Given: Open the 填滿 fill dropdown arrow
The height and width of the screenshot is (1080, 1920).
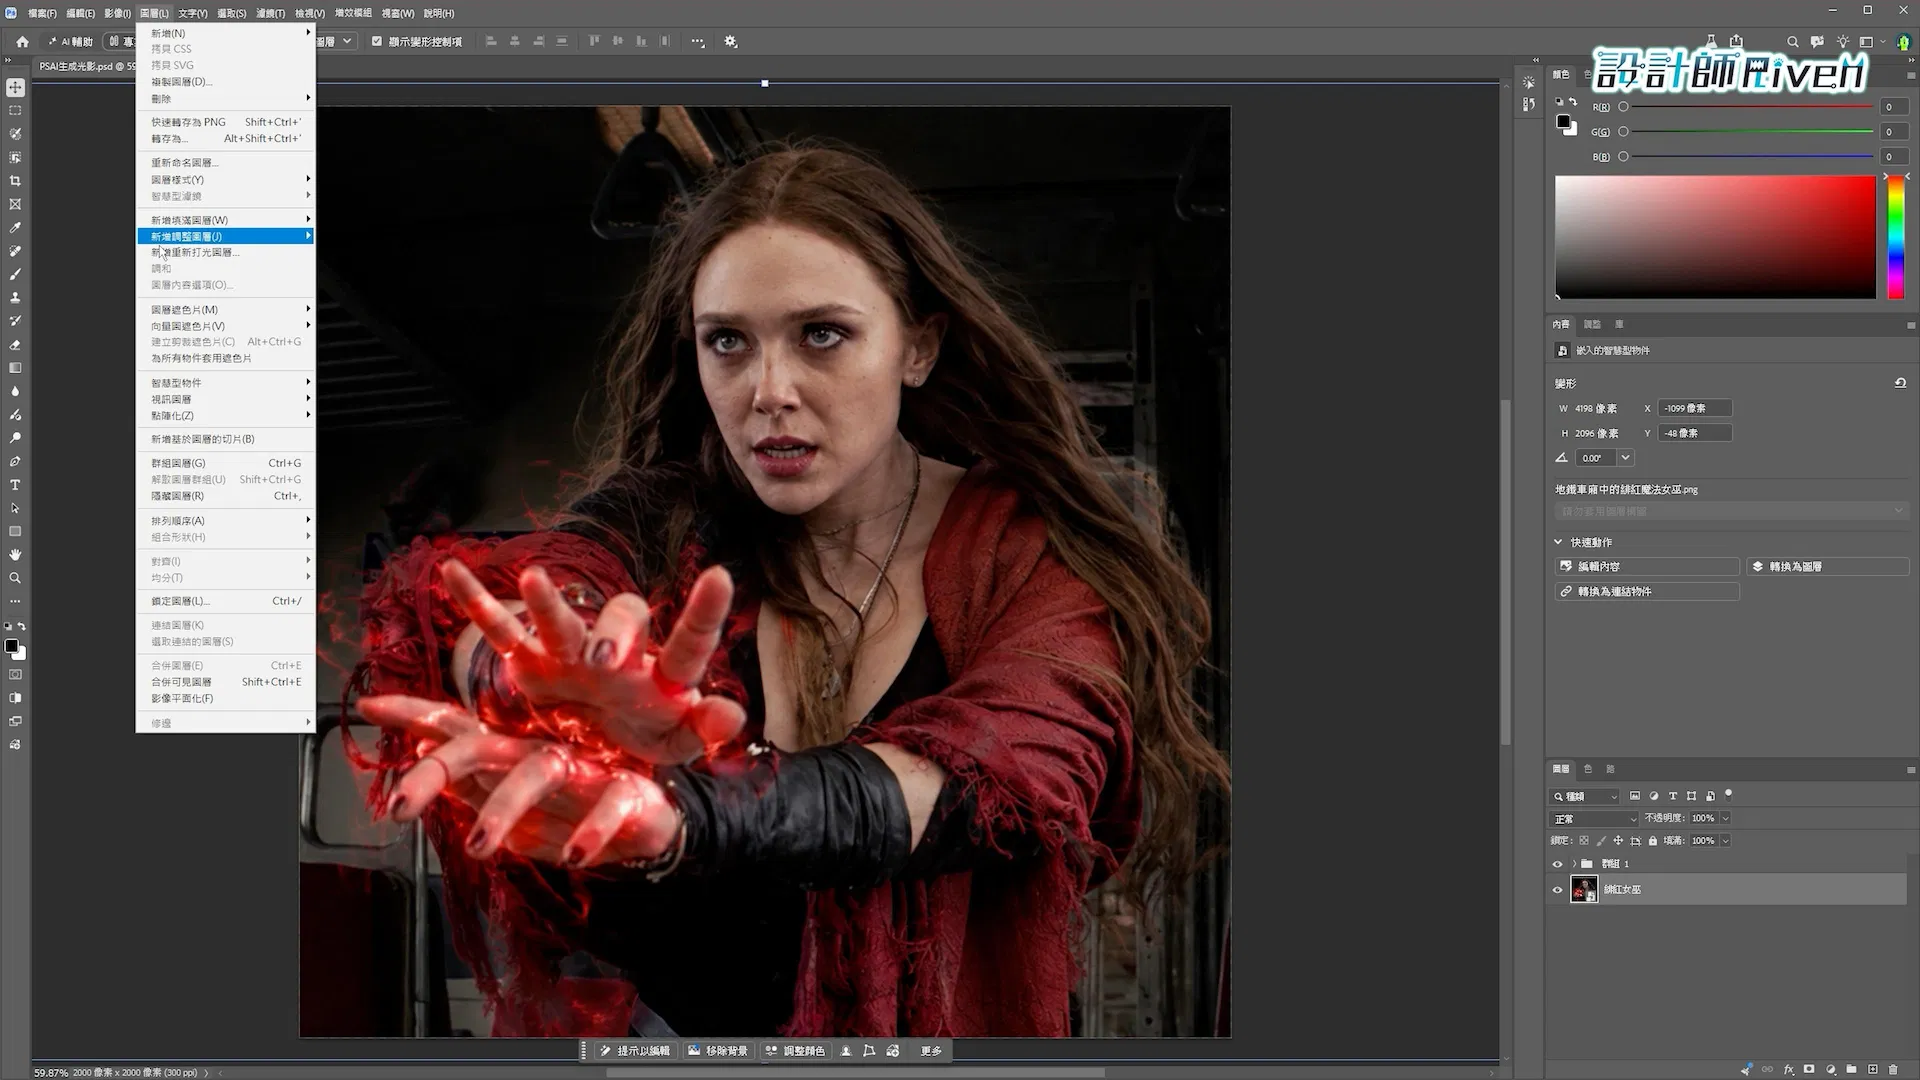Looking at the screenshot, I should pyautogui.click(x=1725, y=841).
